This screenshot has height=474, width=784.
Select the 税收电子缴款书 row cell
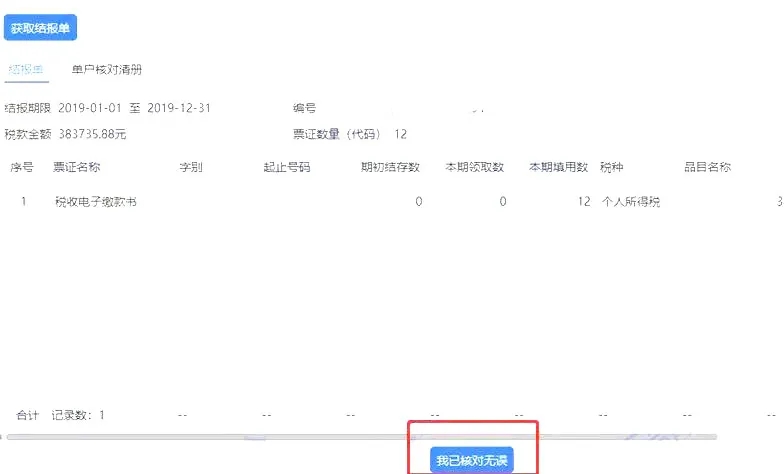coord(96,202)
